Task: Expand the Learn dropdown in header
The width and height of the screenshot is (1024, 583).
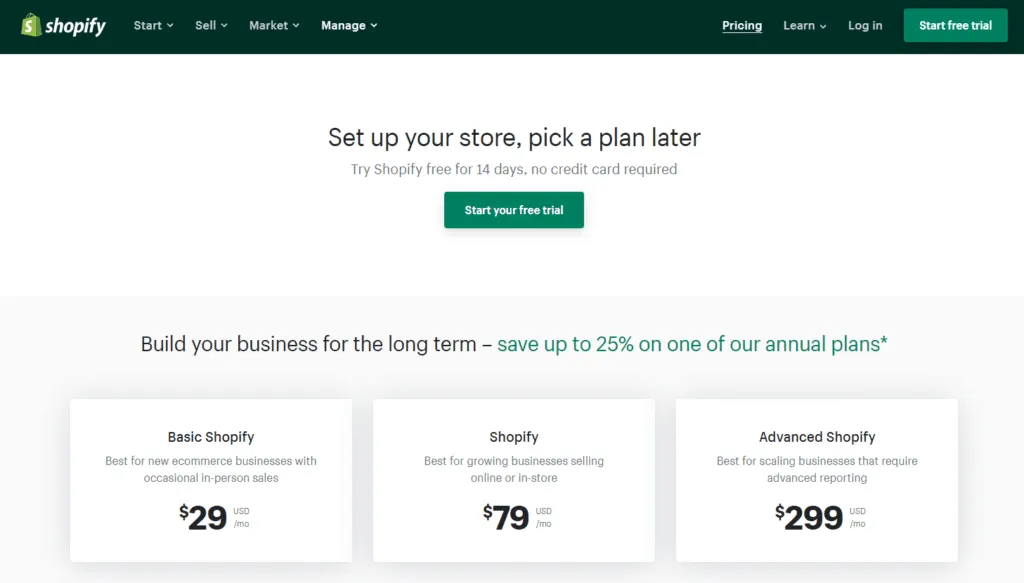Action: pos(805,25)
